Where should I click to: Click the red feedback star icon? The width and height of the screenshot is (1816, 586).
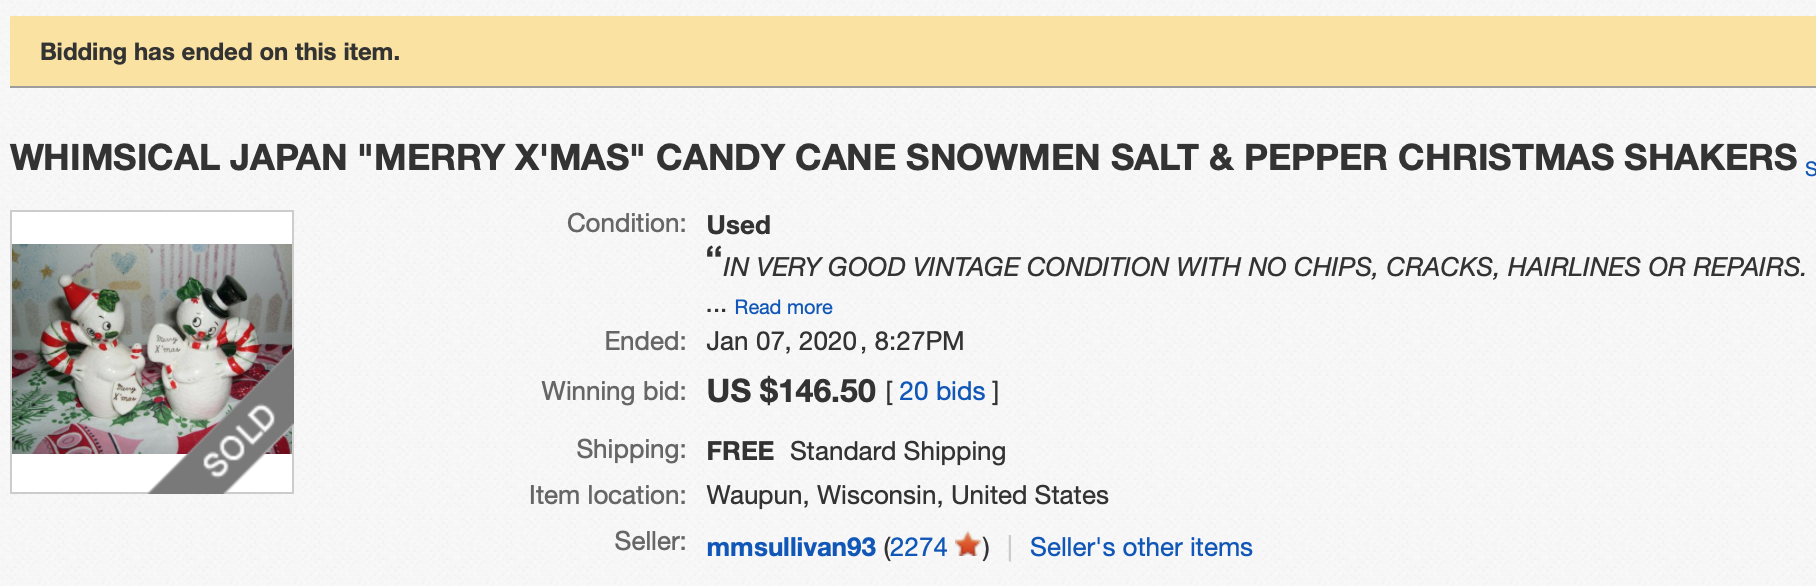point(967,546)
